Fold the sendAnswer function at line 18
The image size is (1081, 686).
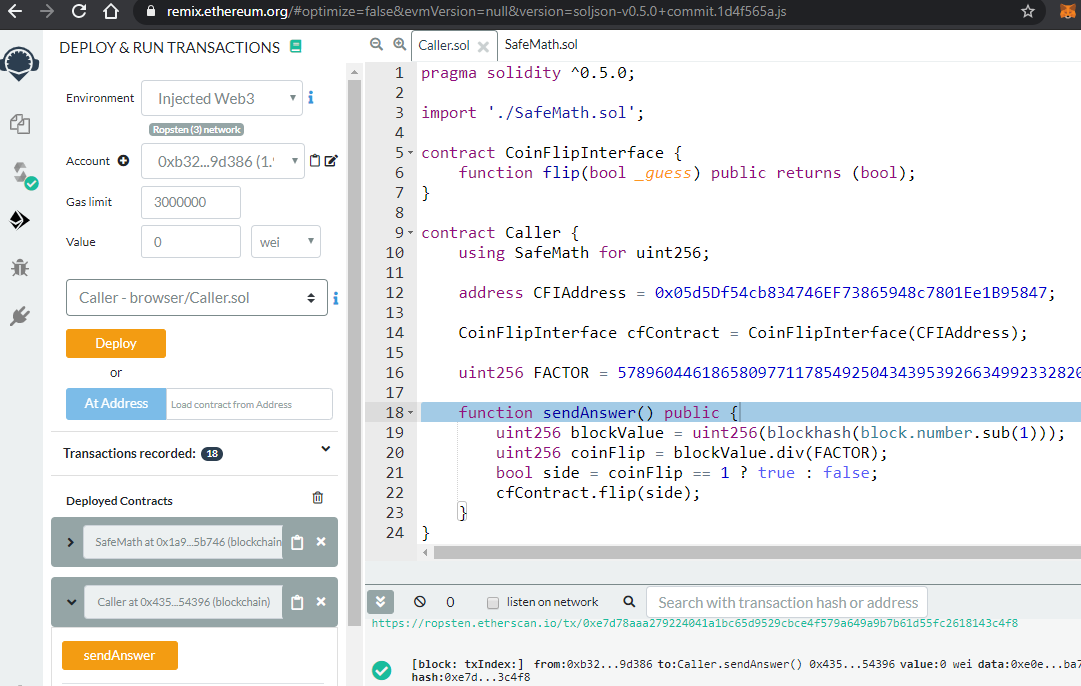[x=411, y=413]
